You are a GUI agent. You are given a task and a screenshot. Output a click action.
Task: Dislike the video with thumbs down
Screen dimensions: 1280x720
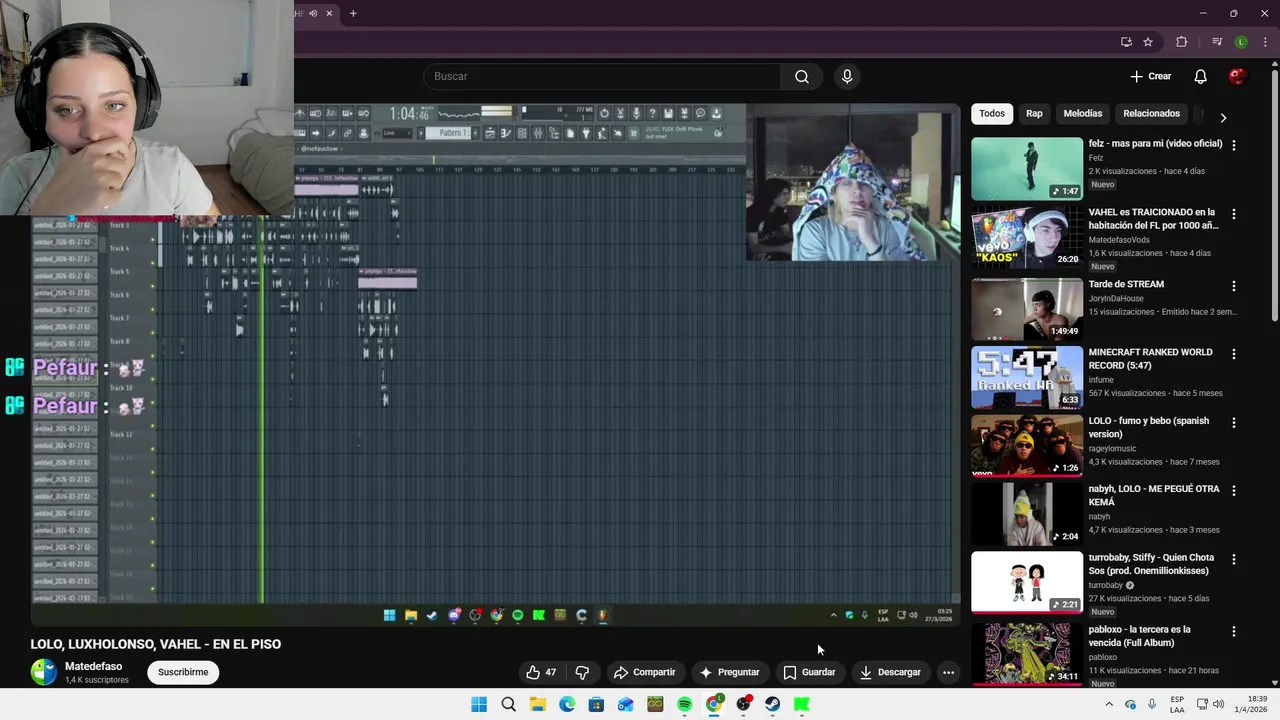coord(582,672)
